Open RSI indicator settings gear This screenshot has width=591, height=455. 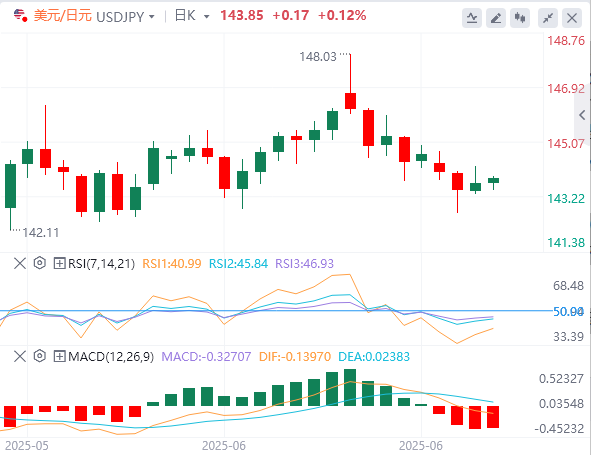(40, 263)
